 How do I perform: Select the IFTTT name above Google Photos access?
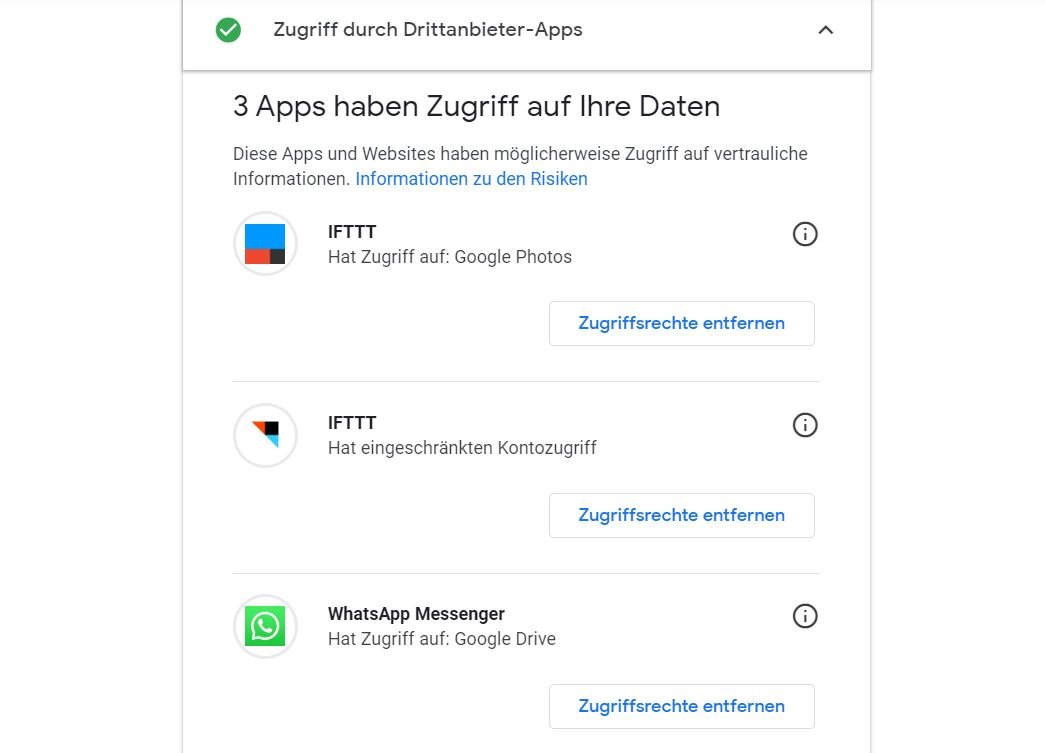pyautogui.click(x=352, y=232)
